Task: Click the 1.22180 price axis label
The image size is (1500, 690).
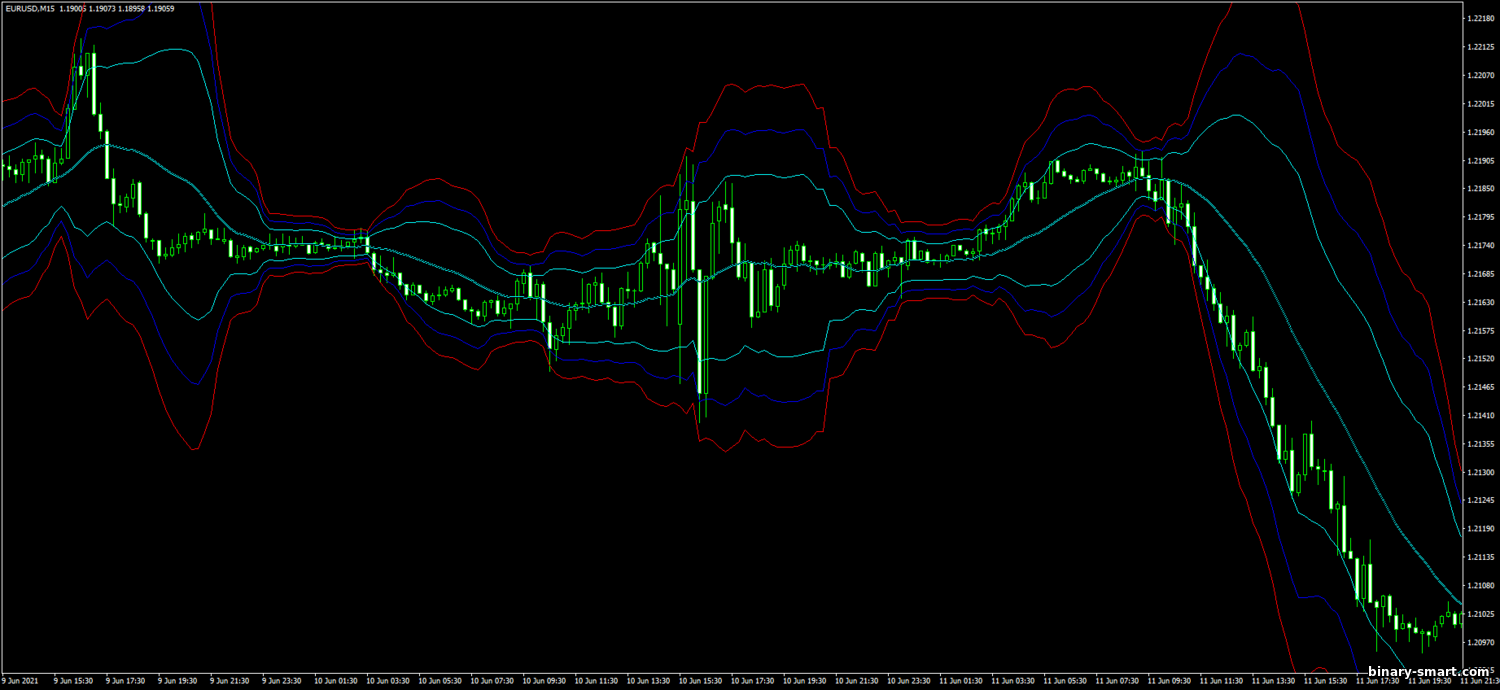Action: (x=1481, y=19)
